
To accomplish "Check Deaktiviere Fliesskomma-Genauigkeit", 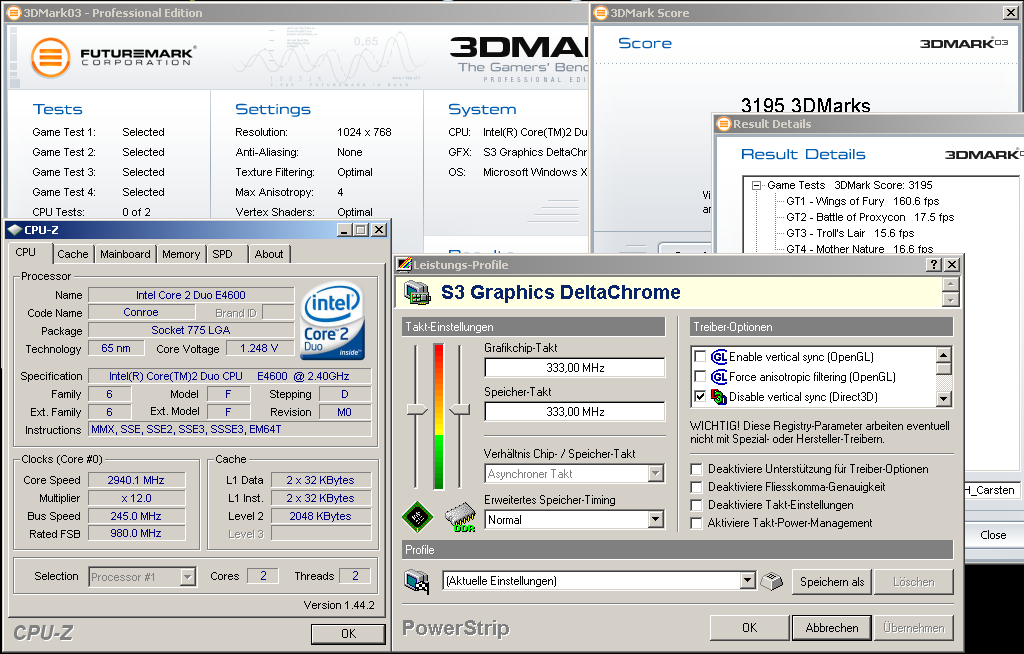I will coord(696,487).
